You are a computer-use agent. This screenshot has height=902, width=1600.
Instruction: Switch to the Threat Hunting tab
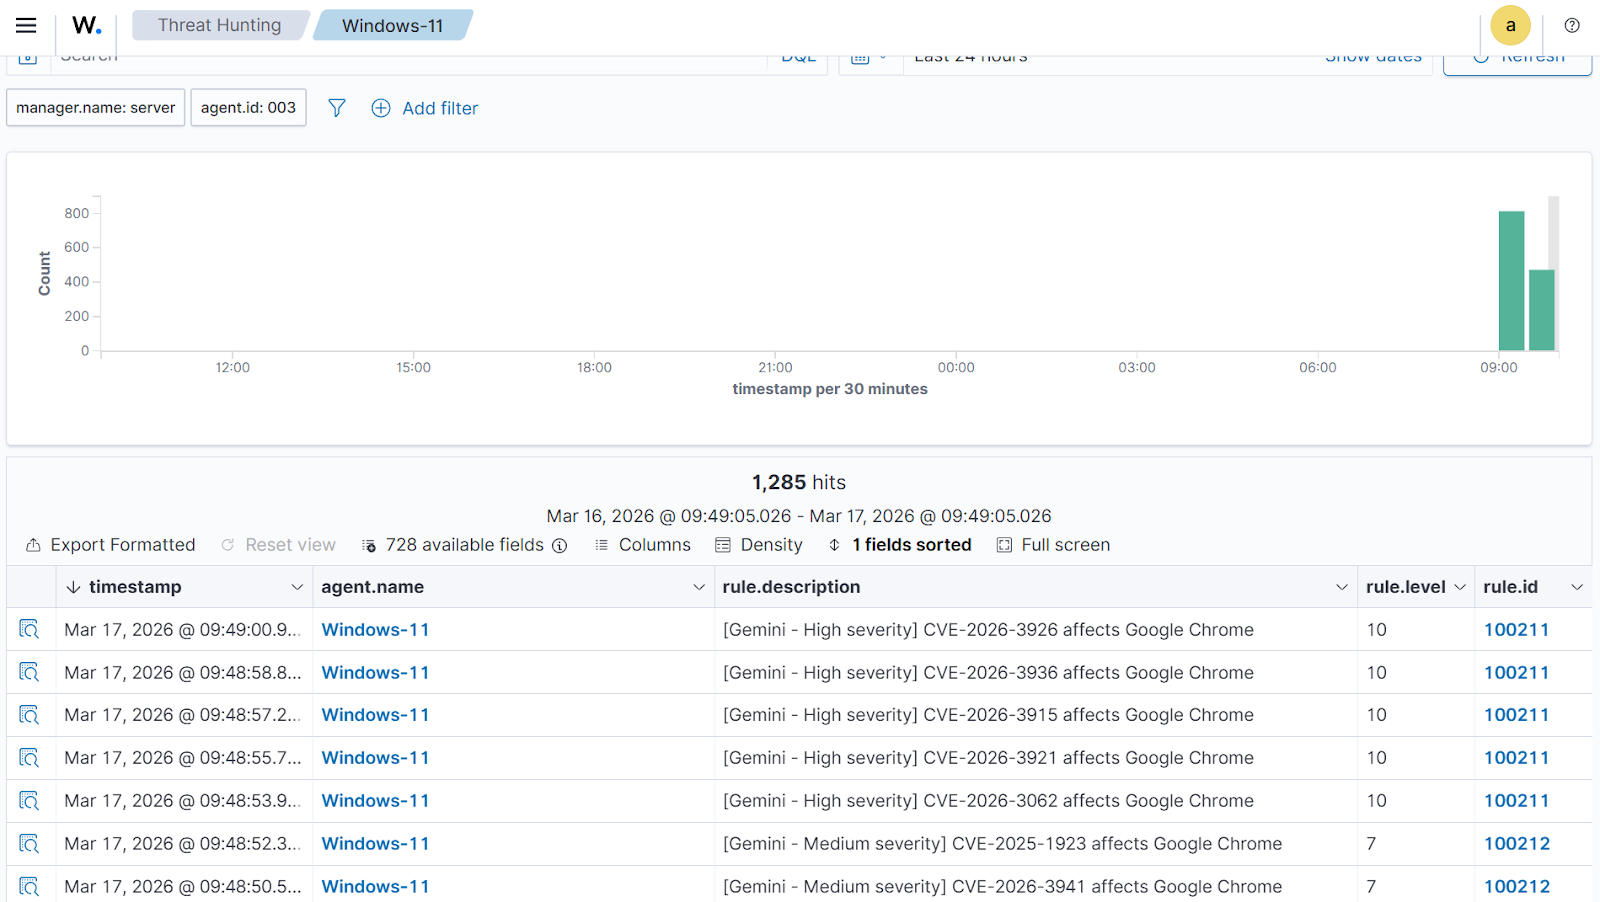(x=219, y=25)
